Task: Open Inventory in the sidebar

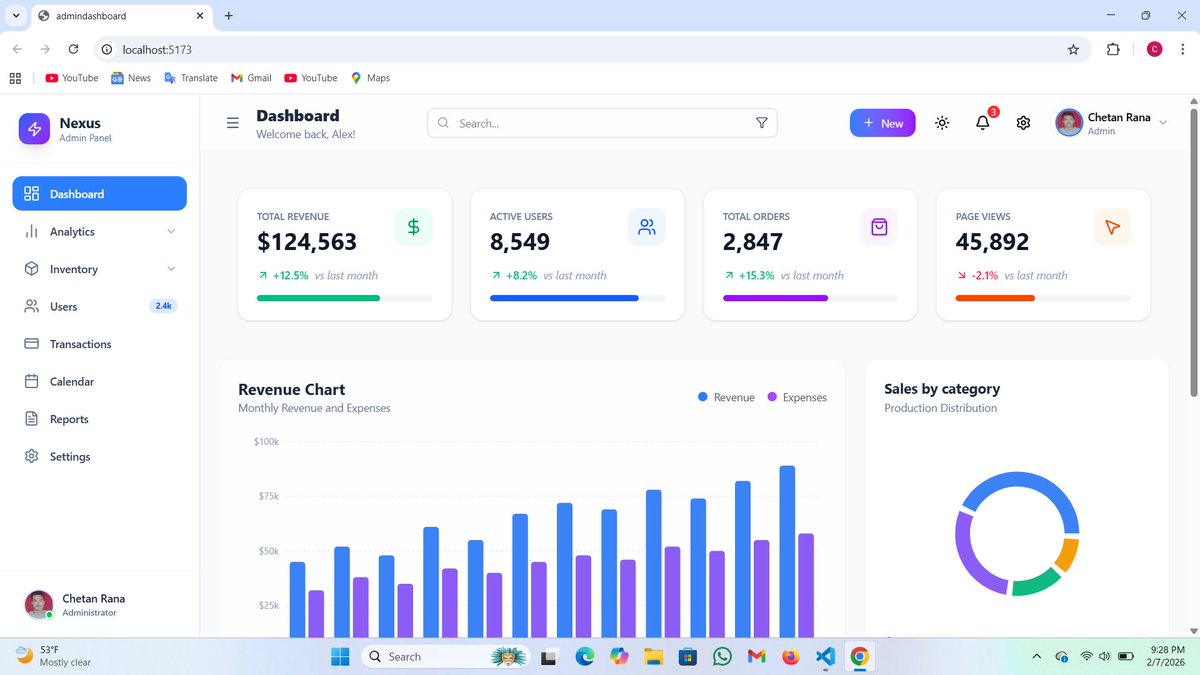Action: [x=100, y=269]
